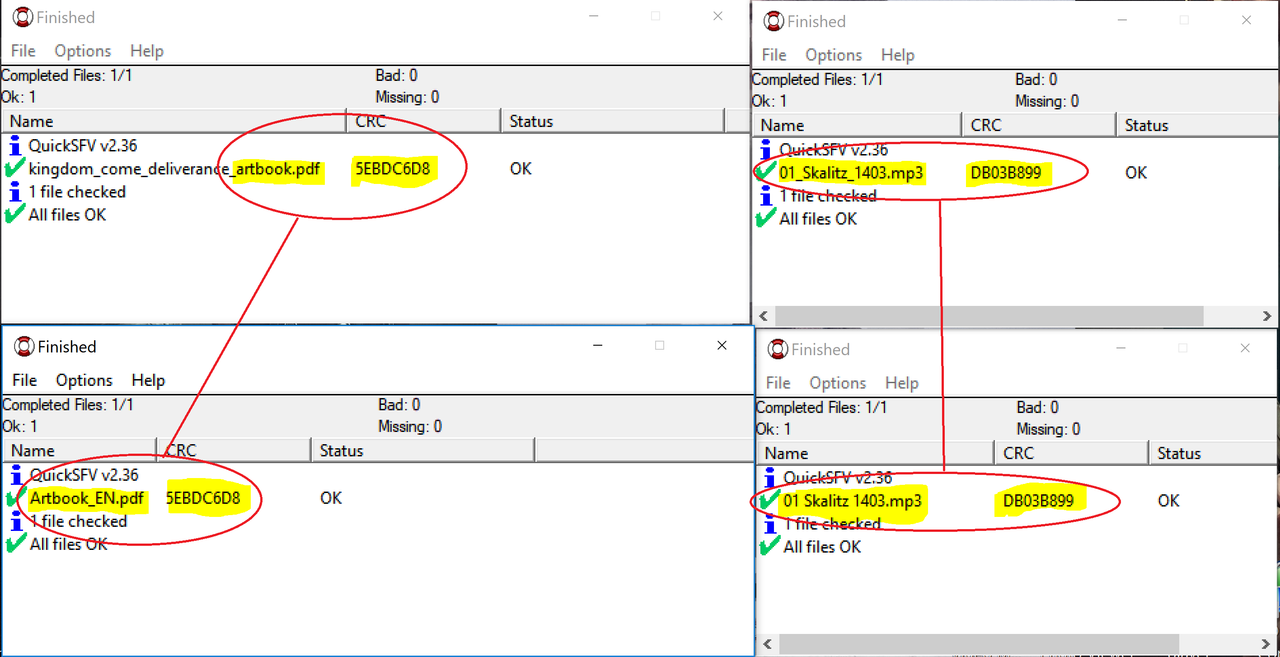Click the title bar icon of the '01 Skalitz 1403.mp3' window
This screenshot has width=1280, height=657.
coord(777,349)
